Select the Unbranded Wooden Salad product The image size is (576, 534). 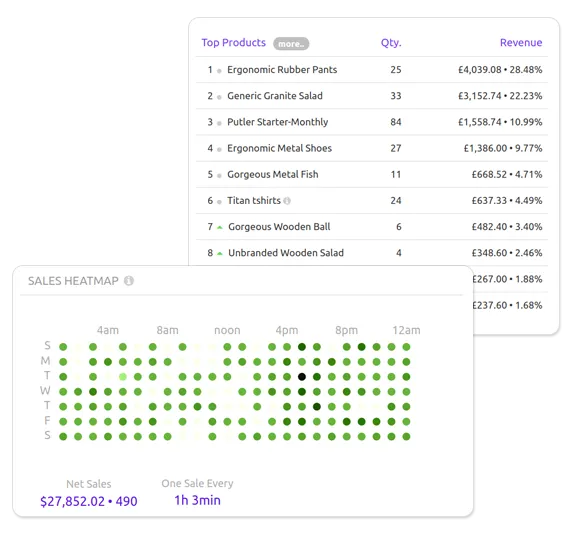point(286,253)
